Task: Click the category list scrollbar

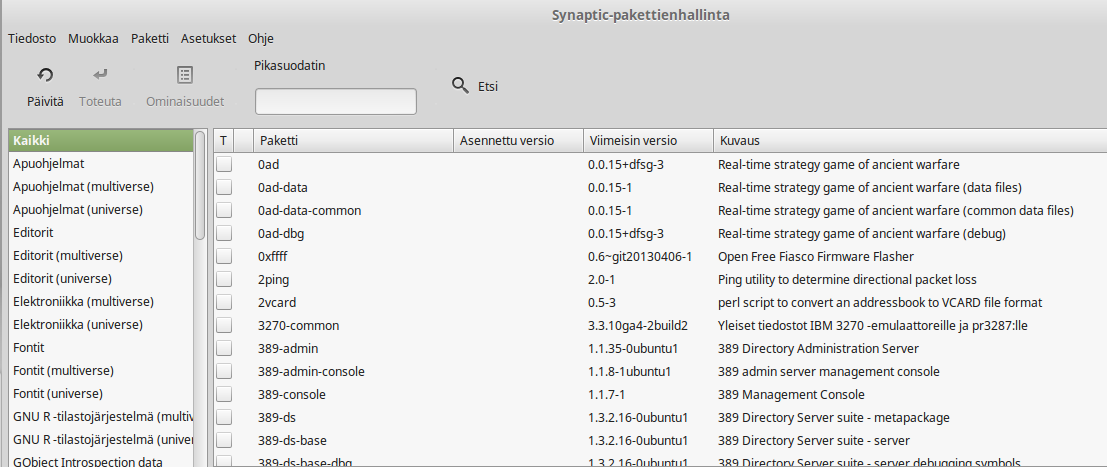Action: 200,186
